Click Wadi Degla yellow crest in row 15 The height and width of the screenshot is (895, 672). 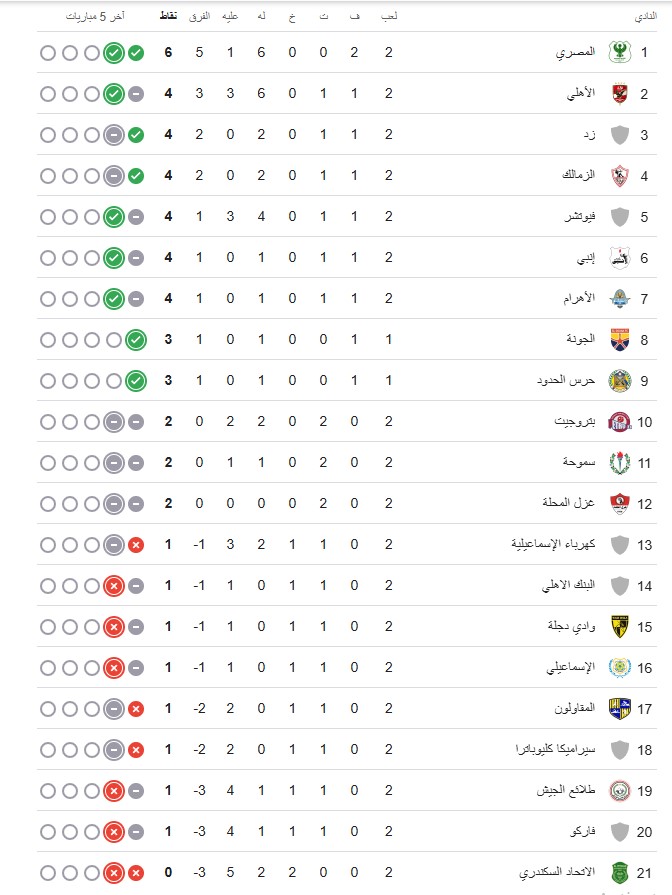tap(619, 627)
